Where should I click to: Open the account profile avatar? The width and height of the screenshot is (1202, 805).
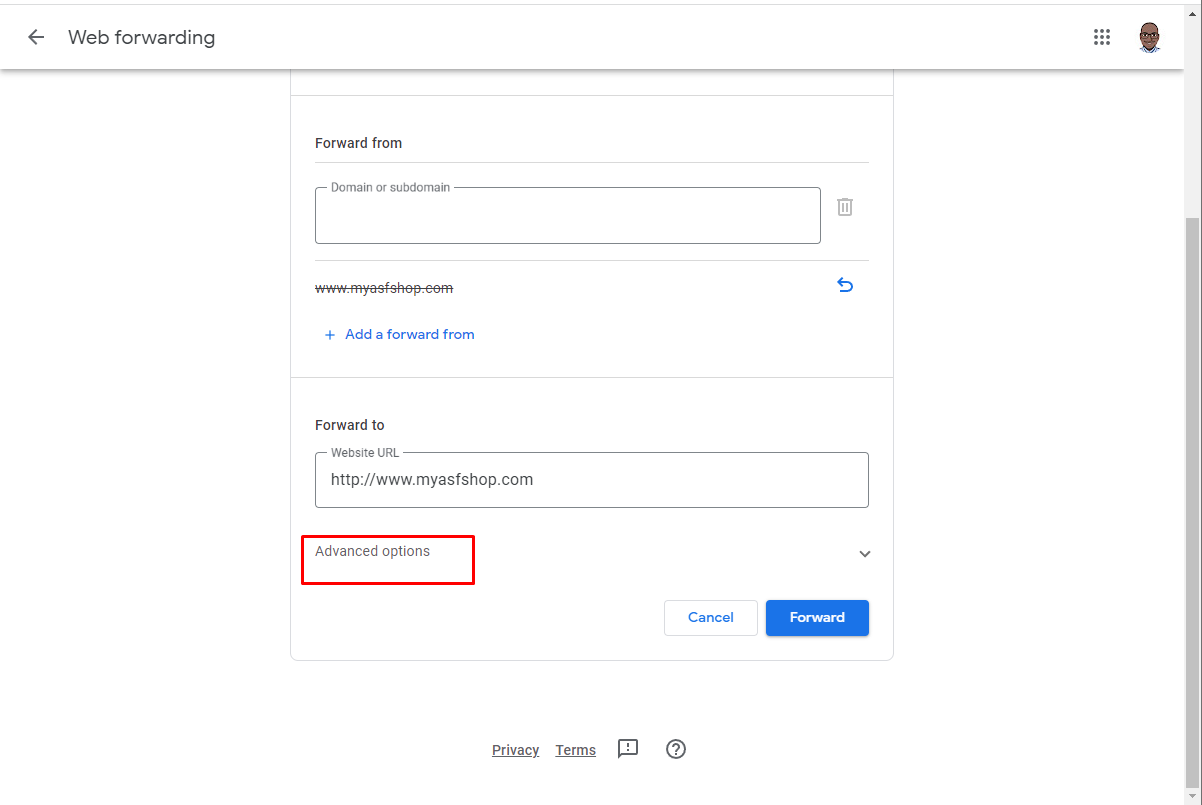[x=1150, y=37]
